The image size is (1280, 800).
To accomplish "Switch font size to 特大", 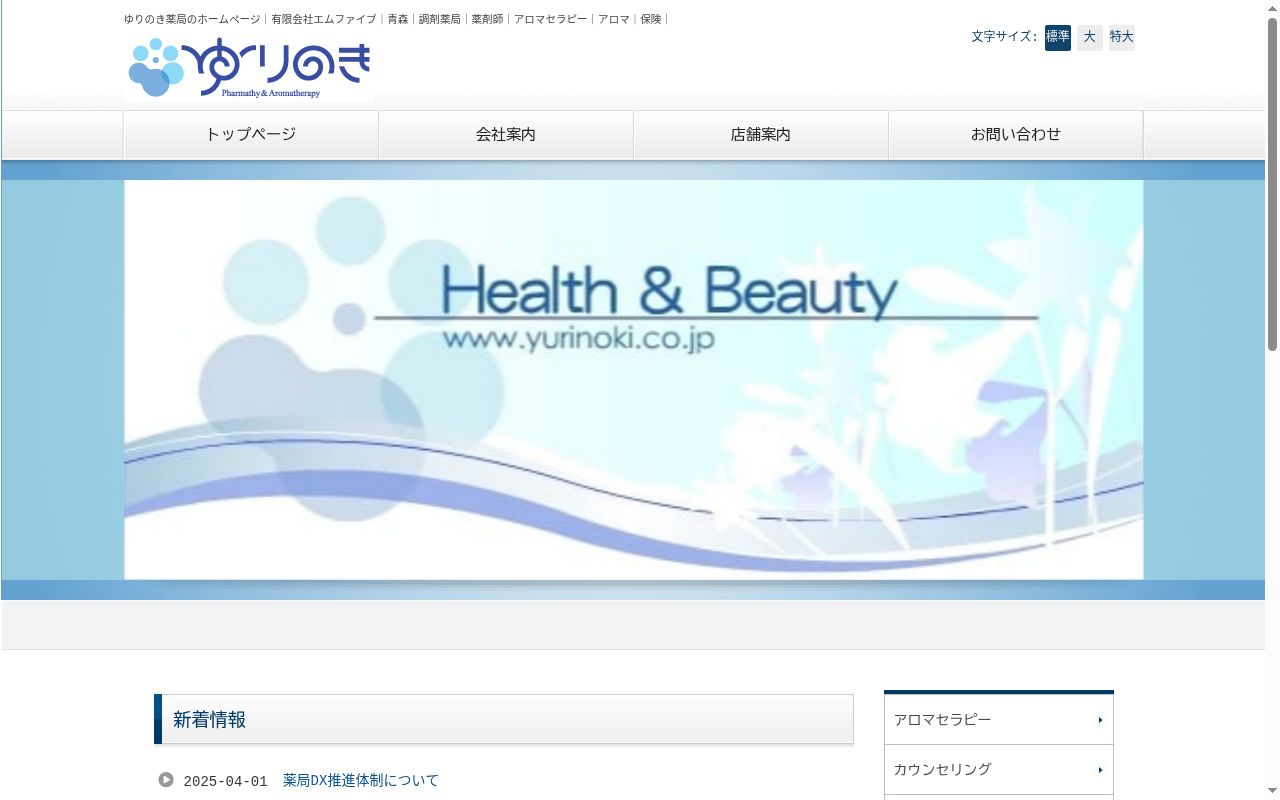I will 1122,37.
